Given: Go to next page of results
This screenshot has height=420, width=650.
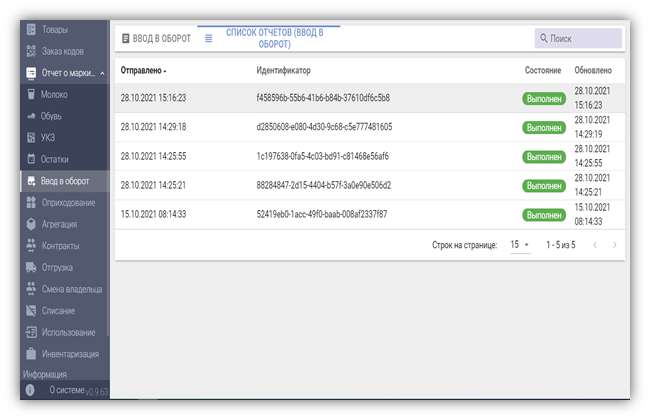Looking at the screenshot, I should [614, 245].
